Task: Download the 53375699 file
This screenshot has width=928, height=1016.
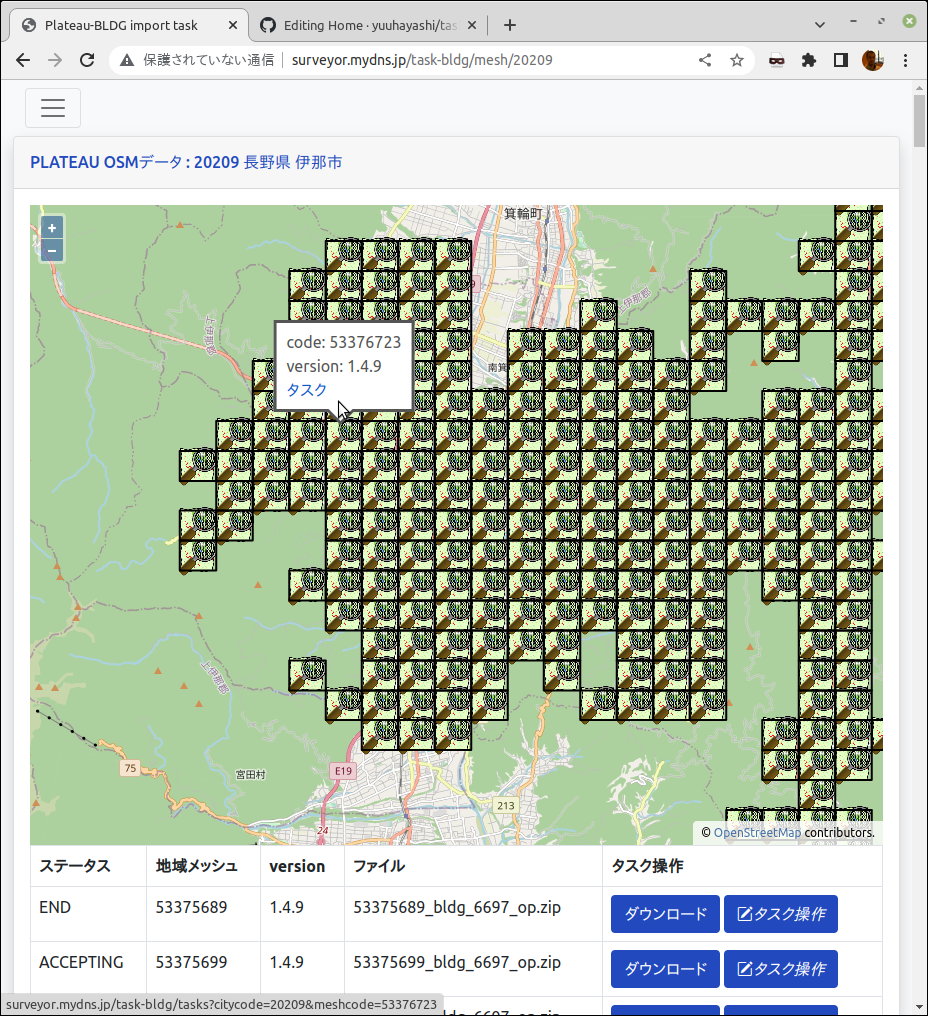Action: [665, 969]
